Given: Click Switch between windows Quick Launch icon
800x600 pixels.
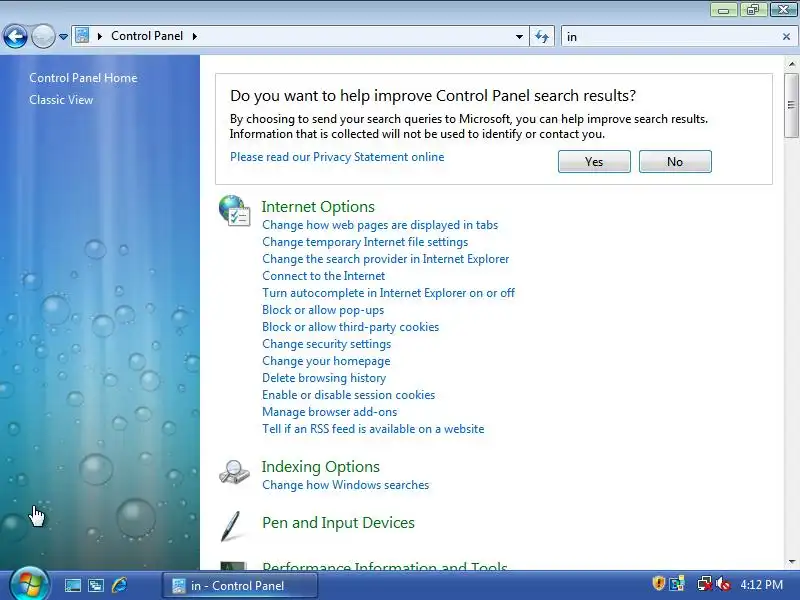Looking at the screenshot, I should point(95,585).
